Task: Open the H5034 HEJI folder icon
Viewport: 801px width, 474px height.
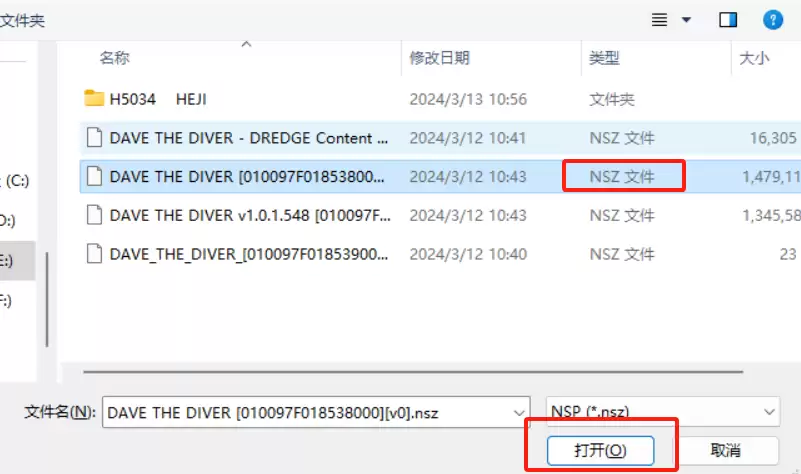Action: pyautogui.click(x=94, y=99)
